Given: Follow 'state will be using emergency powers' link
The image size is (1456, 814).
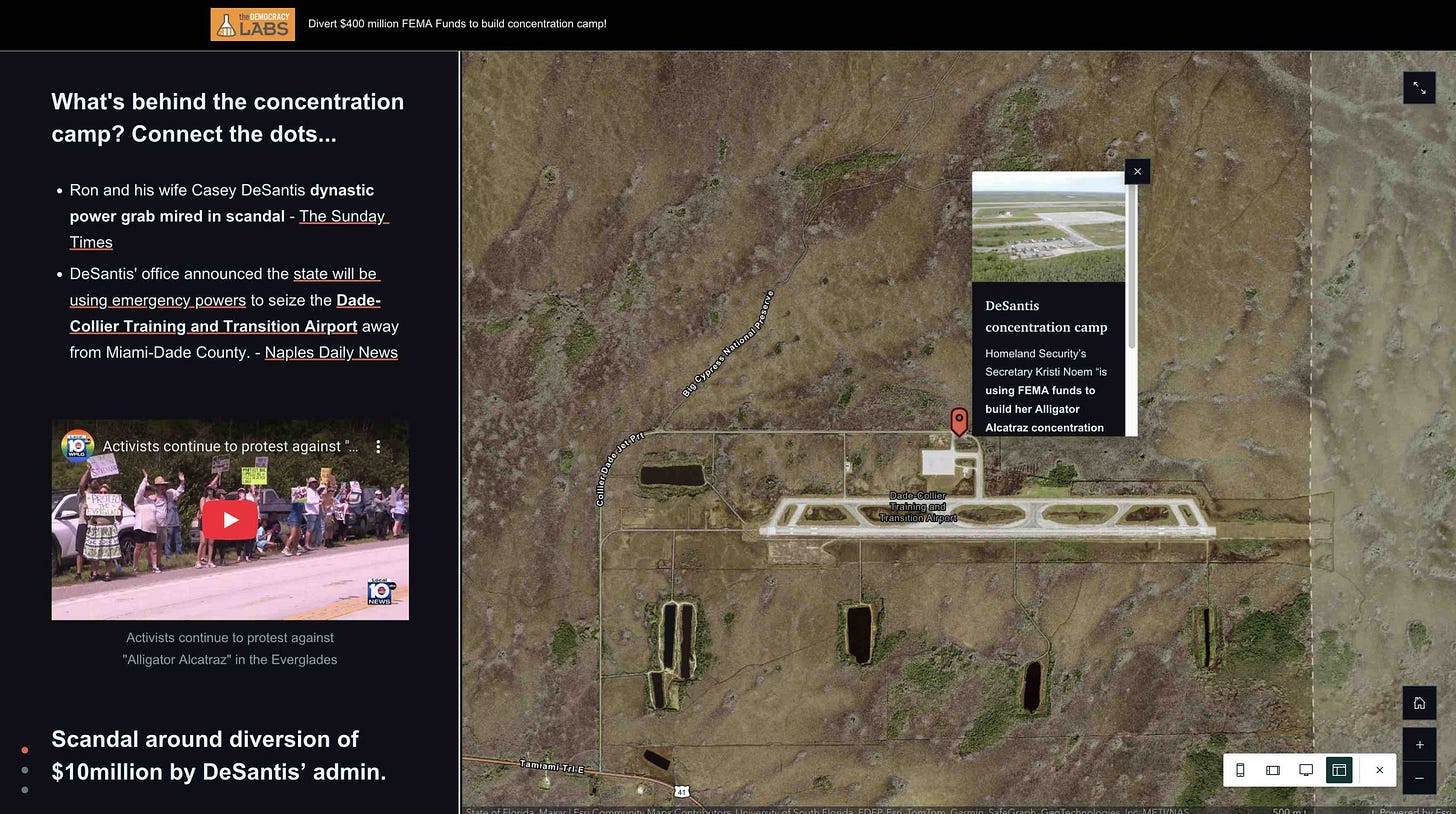Looking at the screenshot, I should tap(225, 287).
